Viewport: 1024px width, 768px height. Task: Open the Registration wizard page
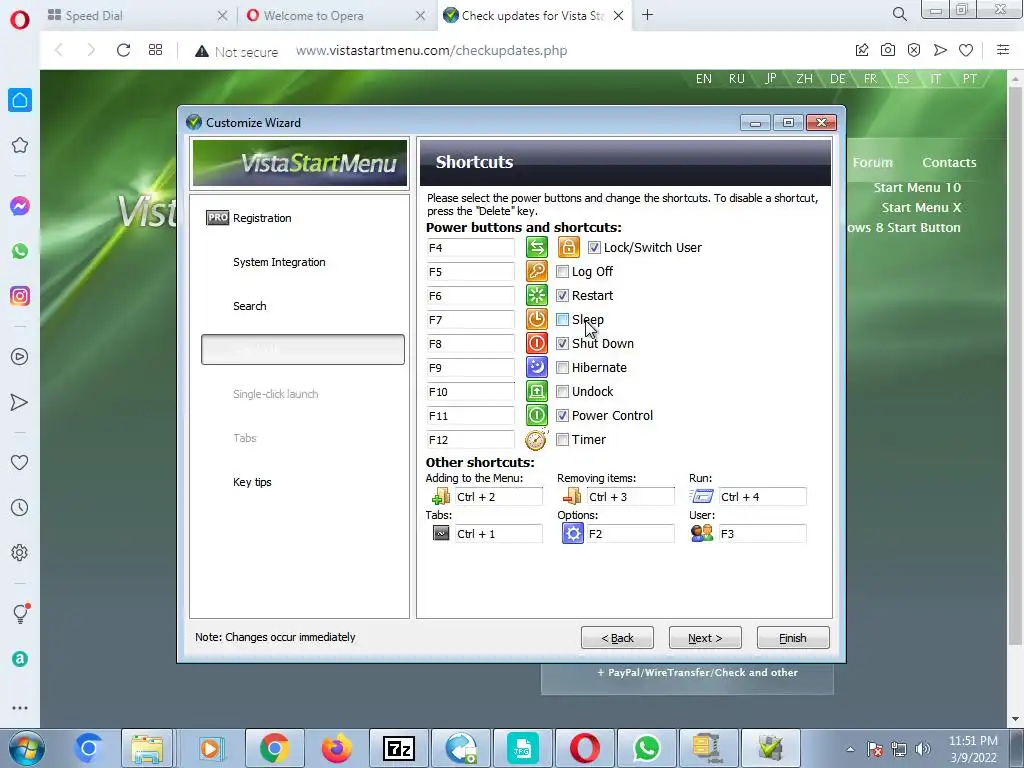pos(262,218)
